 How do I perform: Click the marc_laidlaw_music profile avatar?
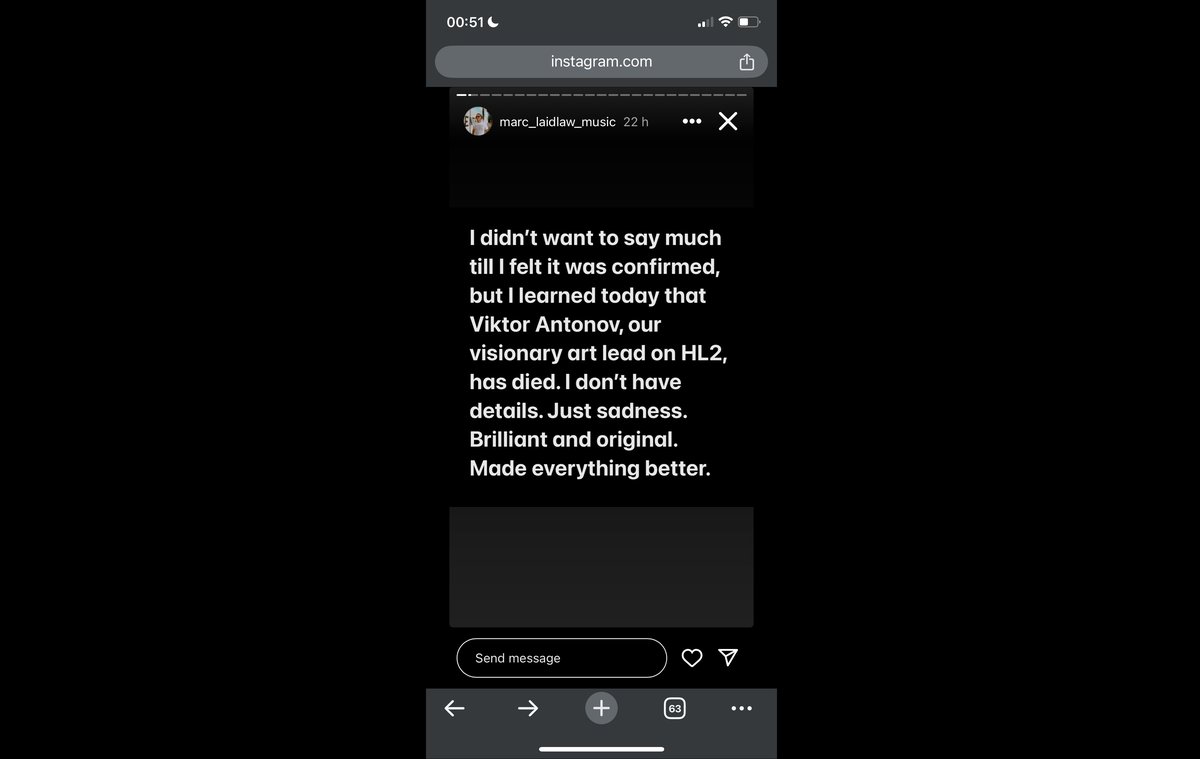tap(478, 121)
